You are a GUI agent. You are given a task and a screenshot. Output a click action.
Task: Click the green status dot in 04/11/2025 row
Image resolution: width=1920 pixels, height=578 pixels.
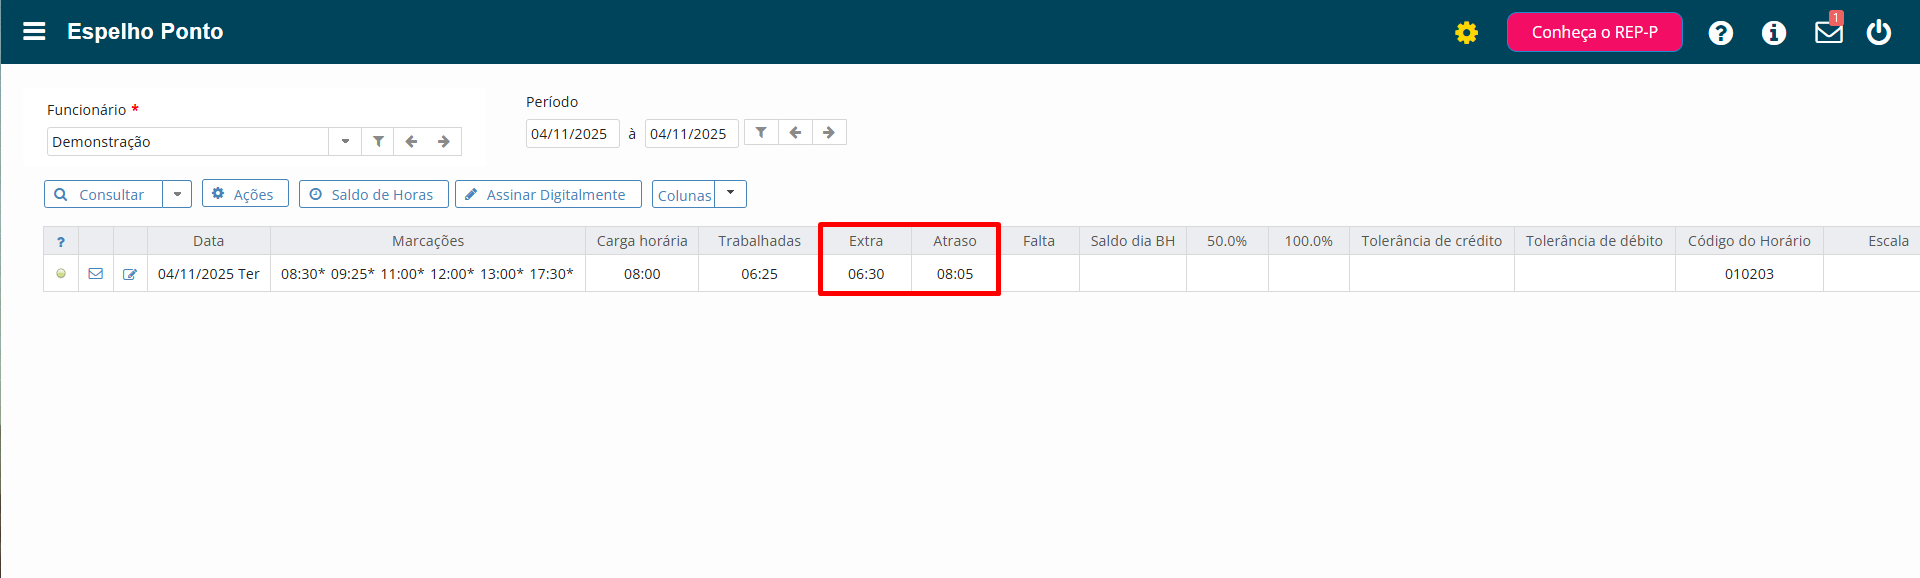click(61, 273)
